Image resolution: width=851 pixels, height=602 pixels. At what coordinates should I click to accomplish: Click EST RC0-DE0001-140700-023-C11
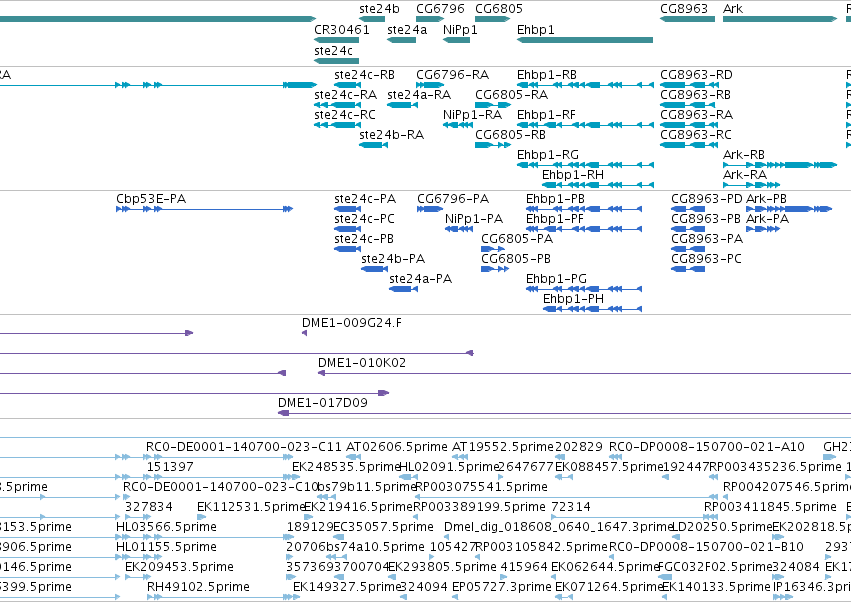coord(244,447)
